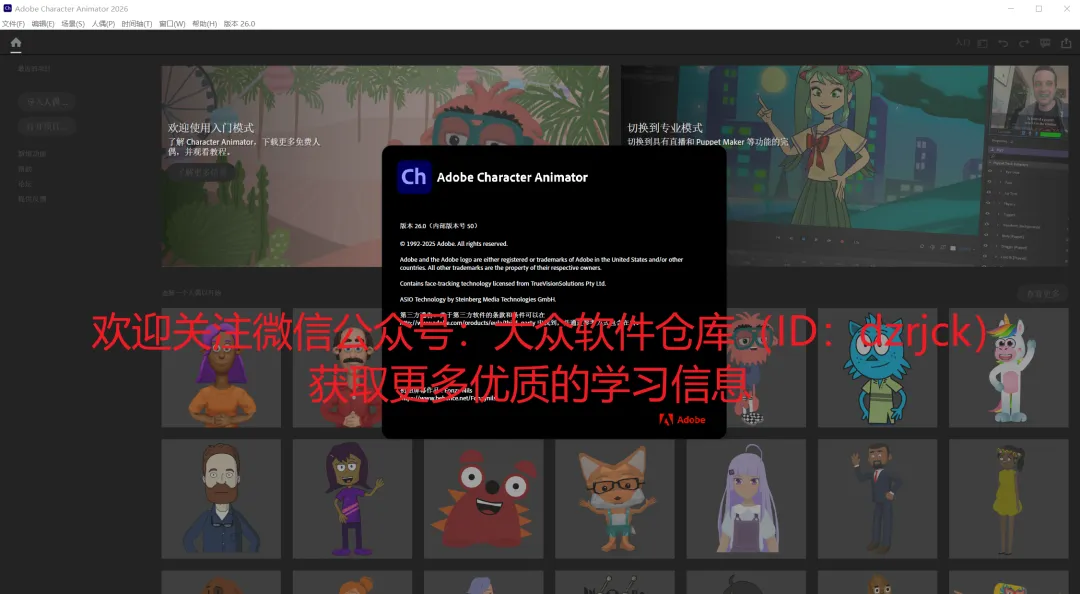
Task: Select the blue cat puppet
Action: click(x=877, y=367)
